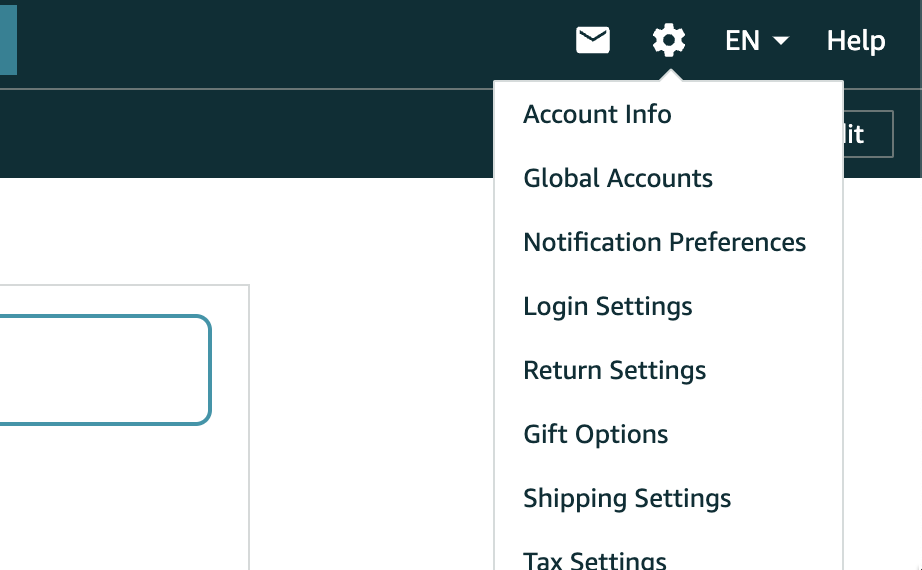Screen dimensions: 922x570
Task: Click the dark header band below navigation
Action: 250,134
